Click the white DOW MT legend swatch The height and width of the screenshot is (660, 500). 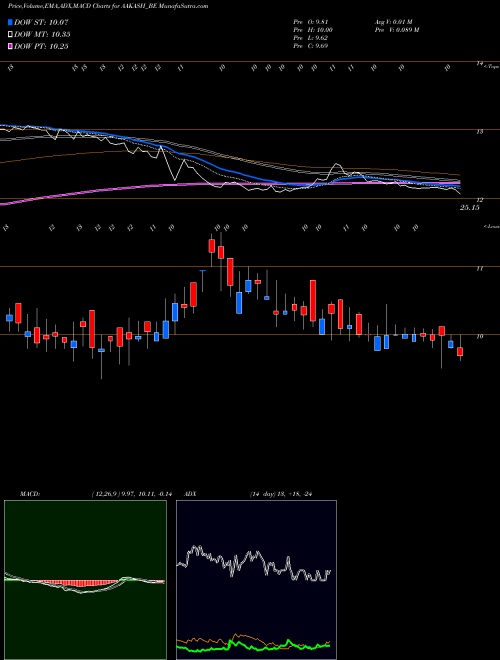click(10, 35)
